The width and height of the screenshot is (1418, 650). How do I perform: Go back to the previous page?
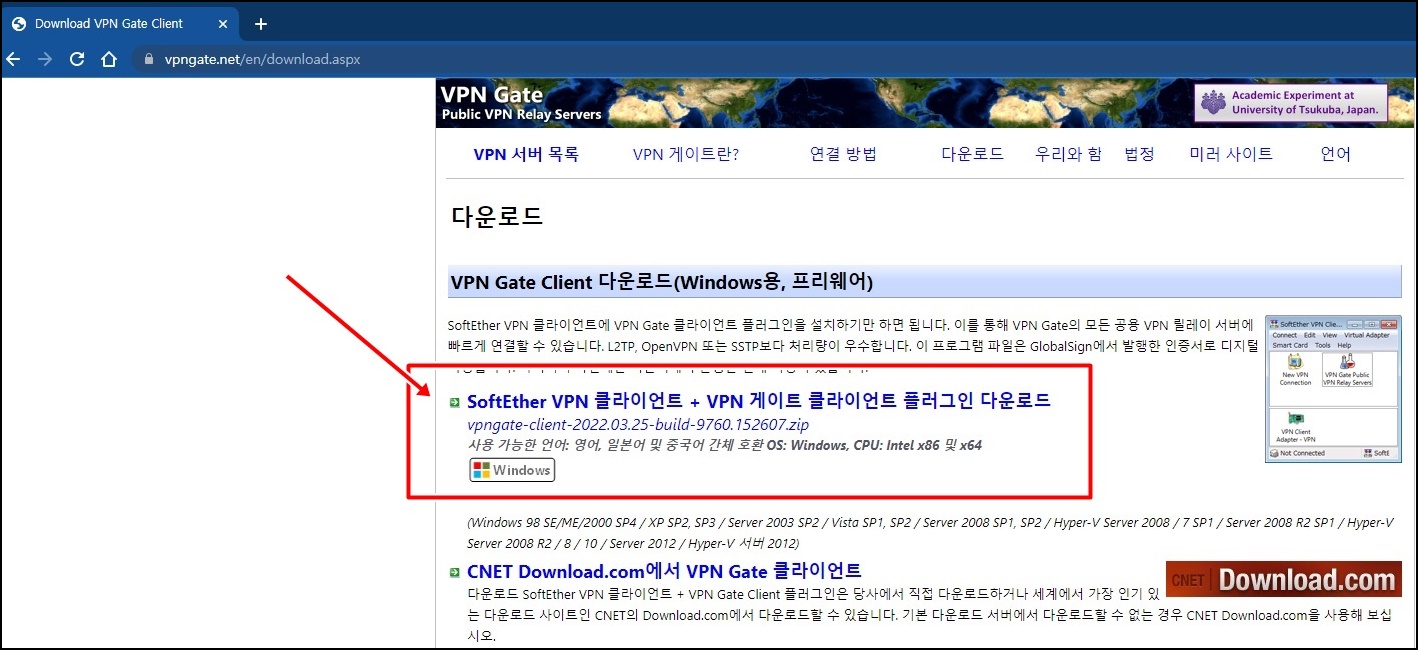point(14,59)
